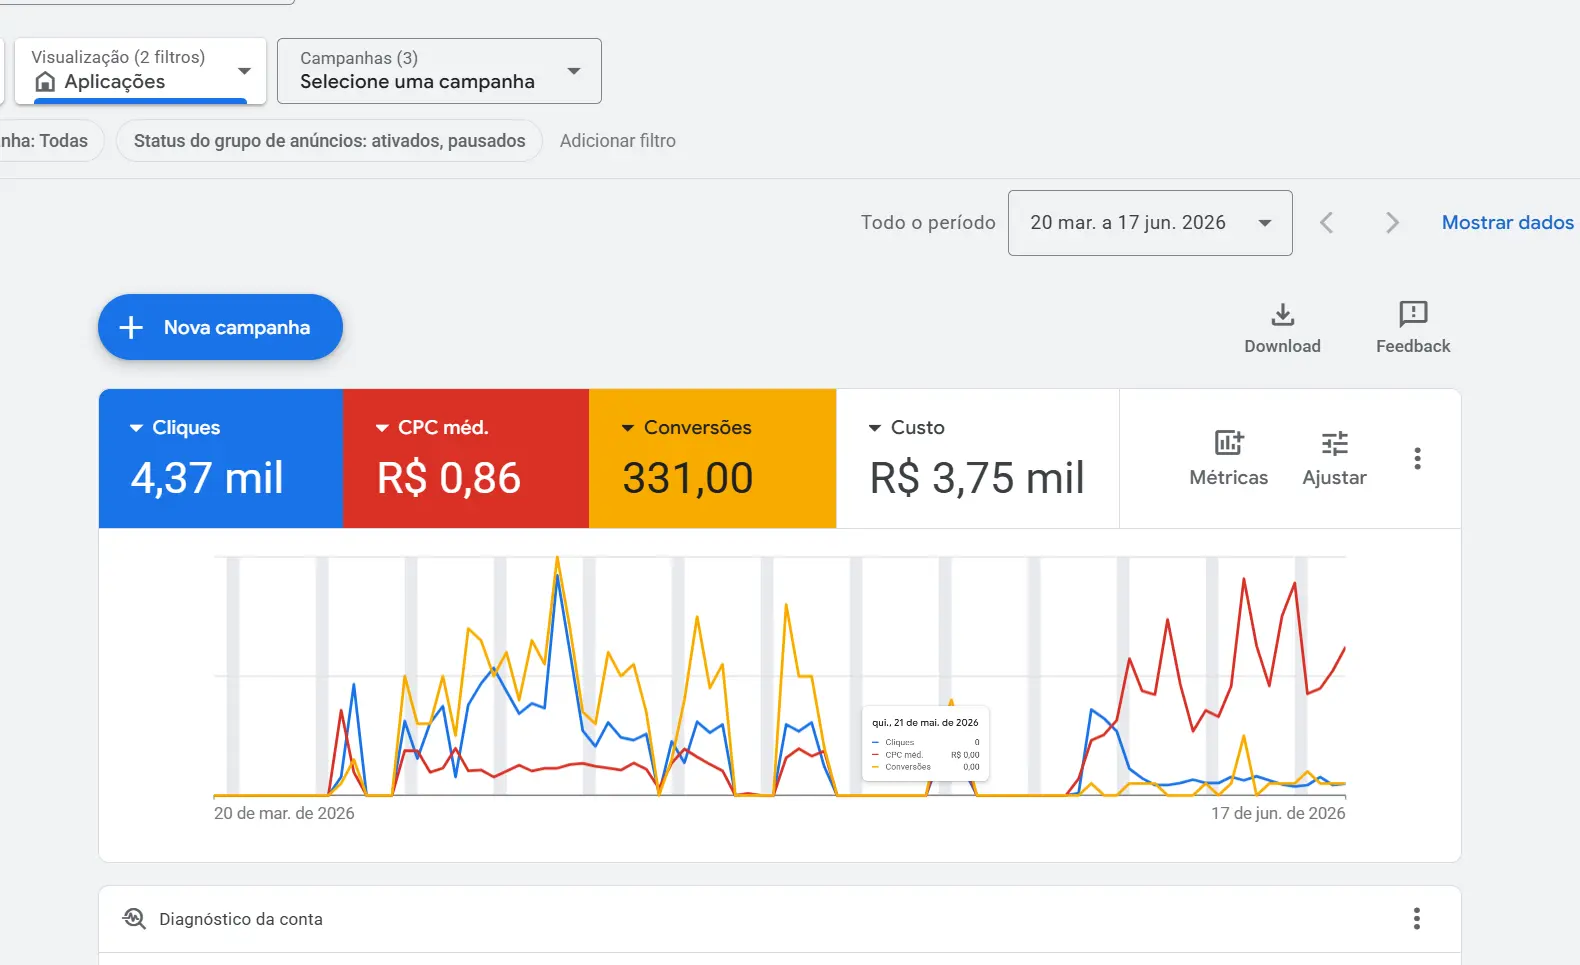Viewport: 1580px width, 965px height.
Task: Open the Feedback icon
Action: 1413,314
